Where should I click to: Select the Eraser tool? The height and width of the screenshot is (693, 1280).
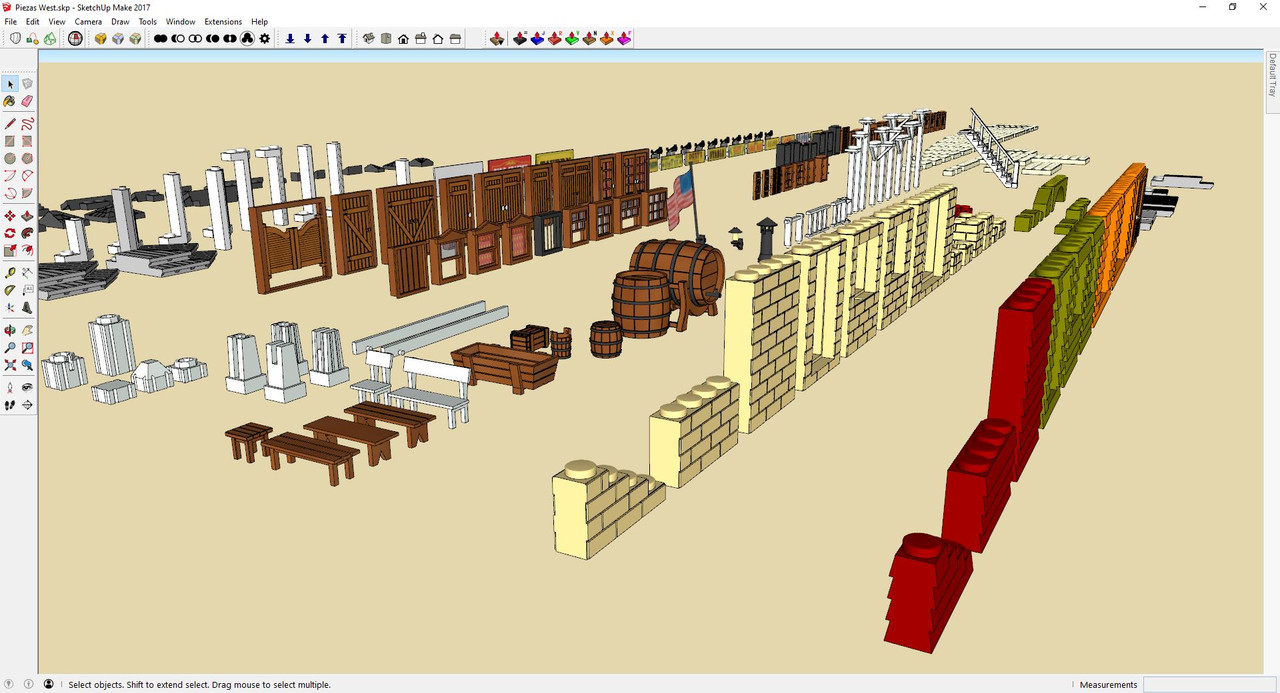click(x=27, y=101)
